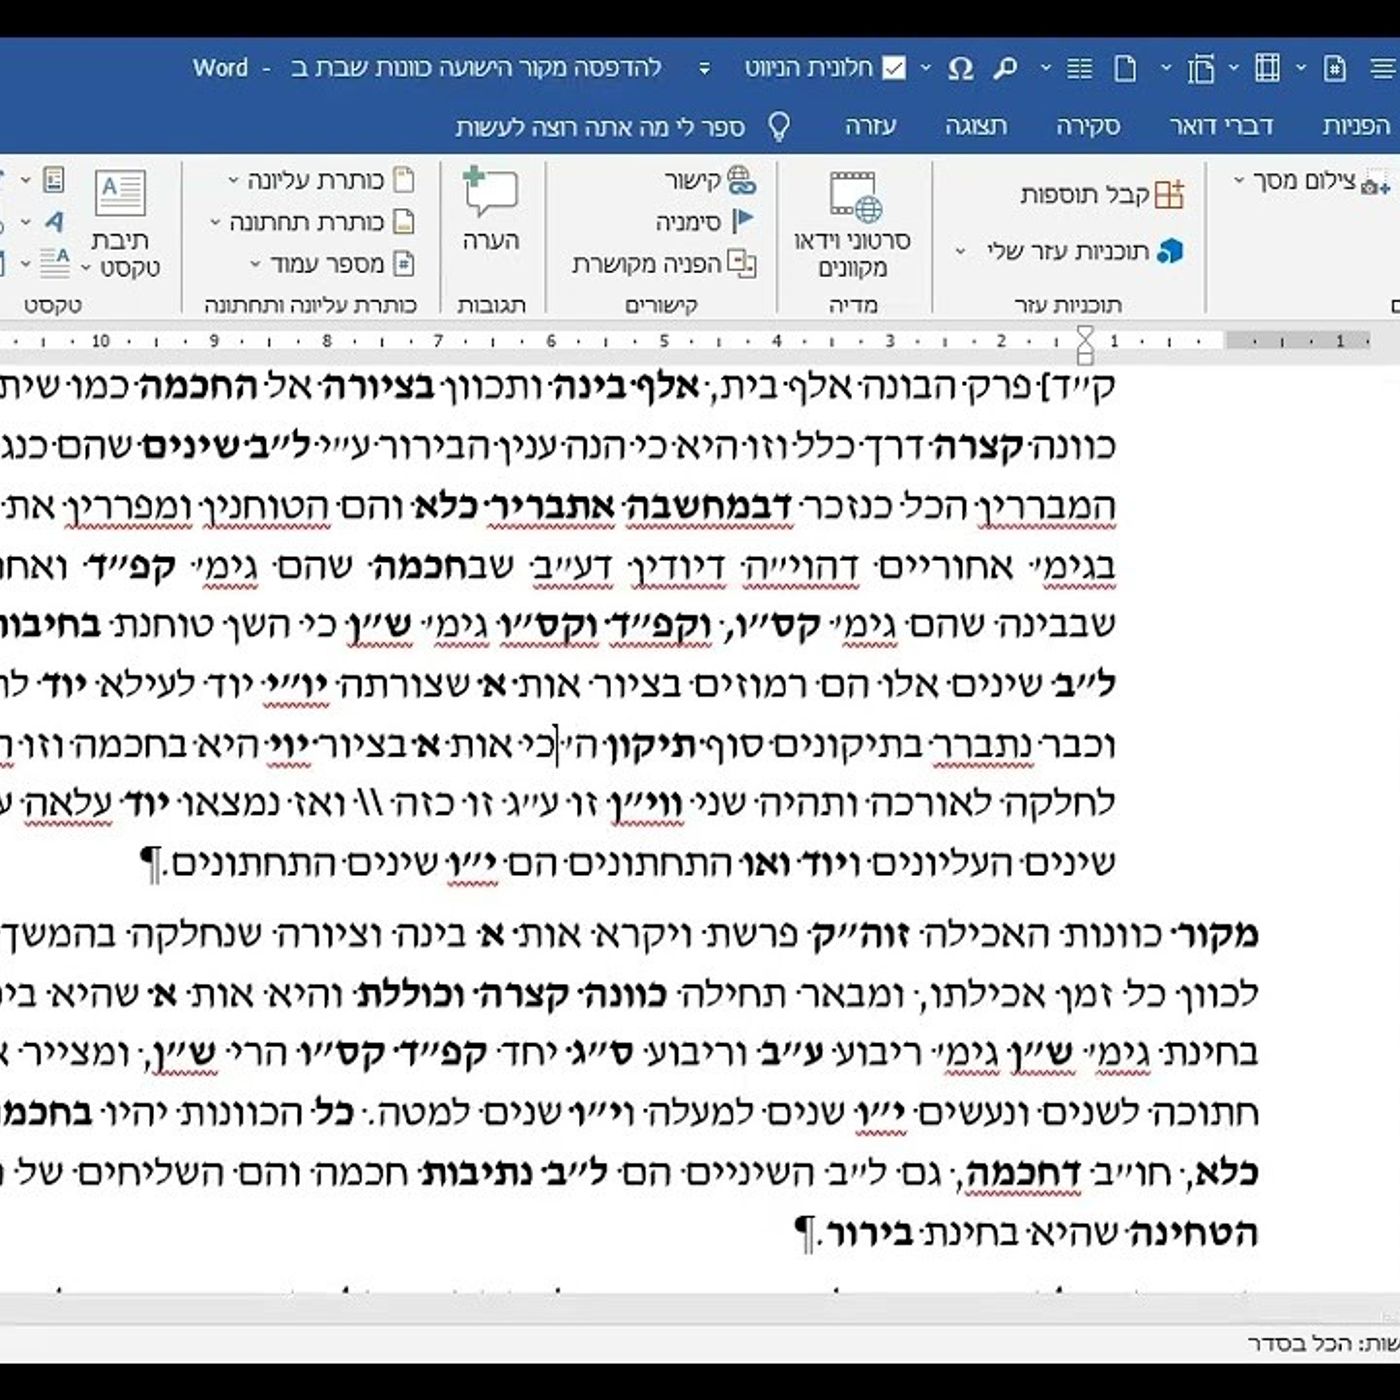Viewport: 1400px width, 1400px height.
Task: Open the כותרת תחתונה footer dropdown
Action: [311, 222]
